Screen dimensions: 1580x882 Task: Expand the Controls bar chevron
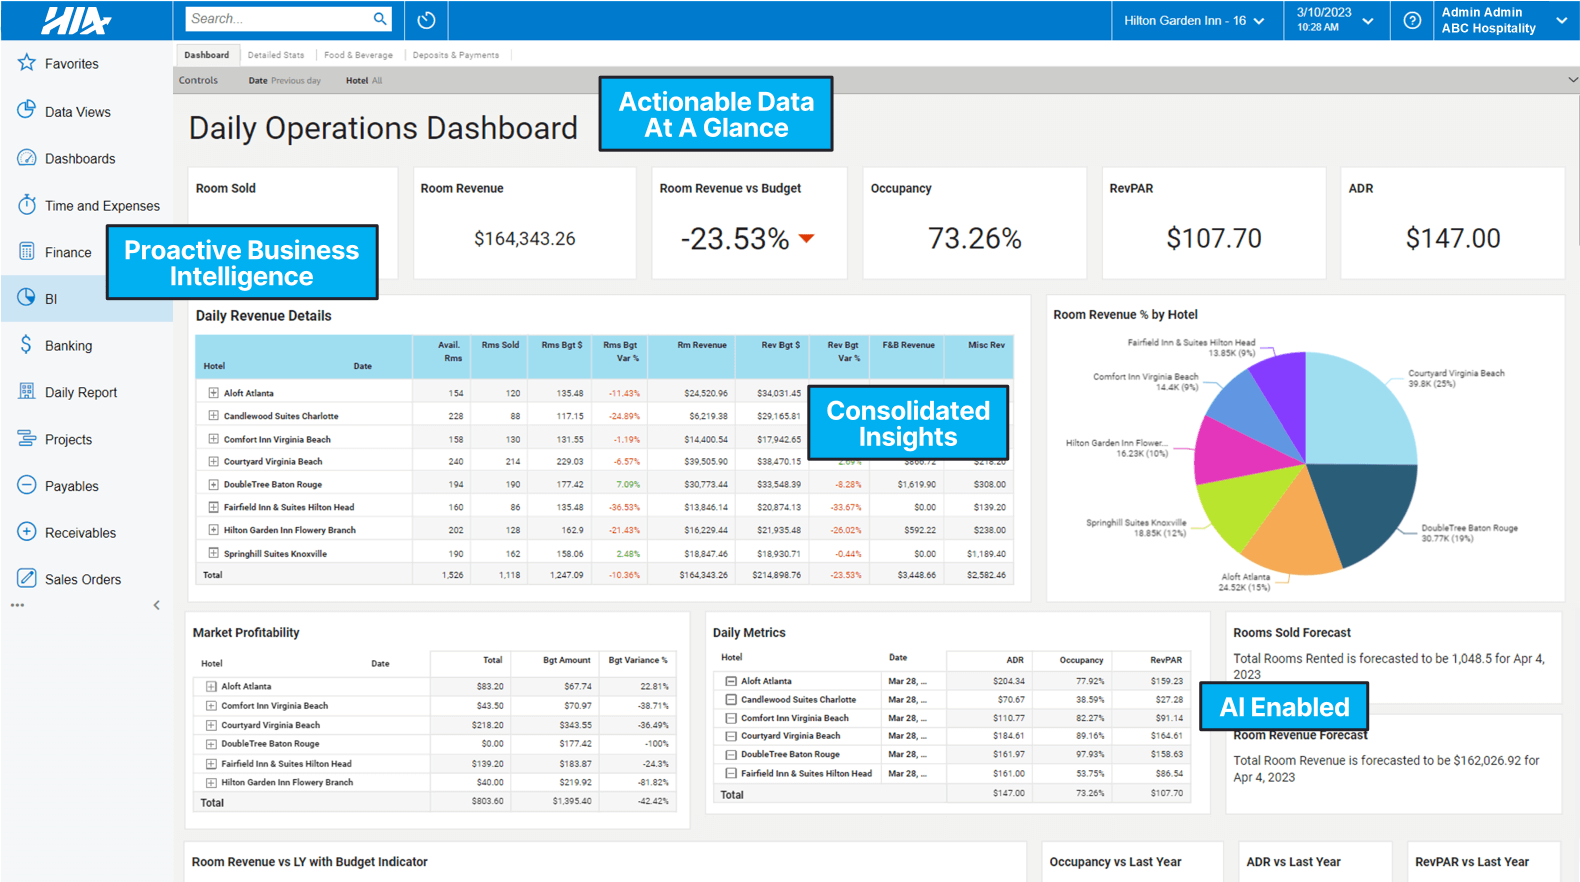pos(1572,80)
